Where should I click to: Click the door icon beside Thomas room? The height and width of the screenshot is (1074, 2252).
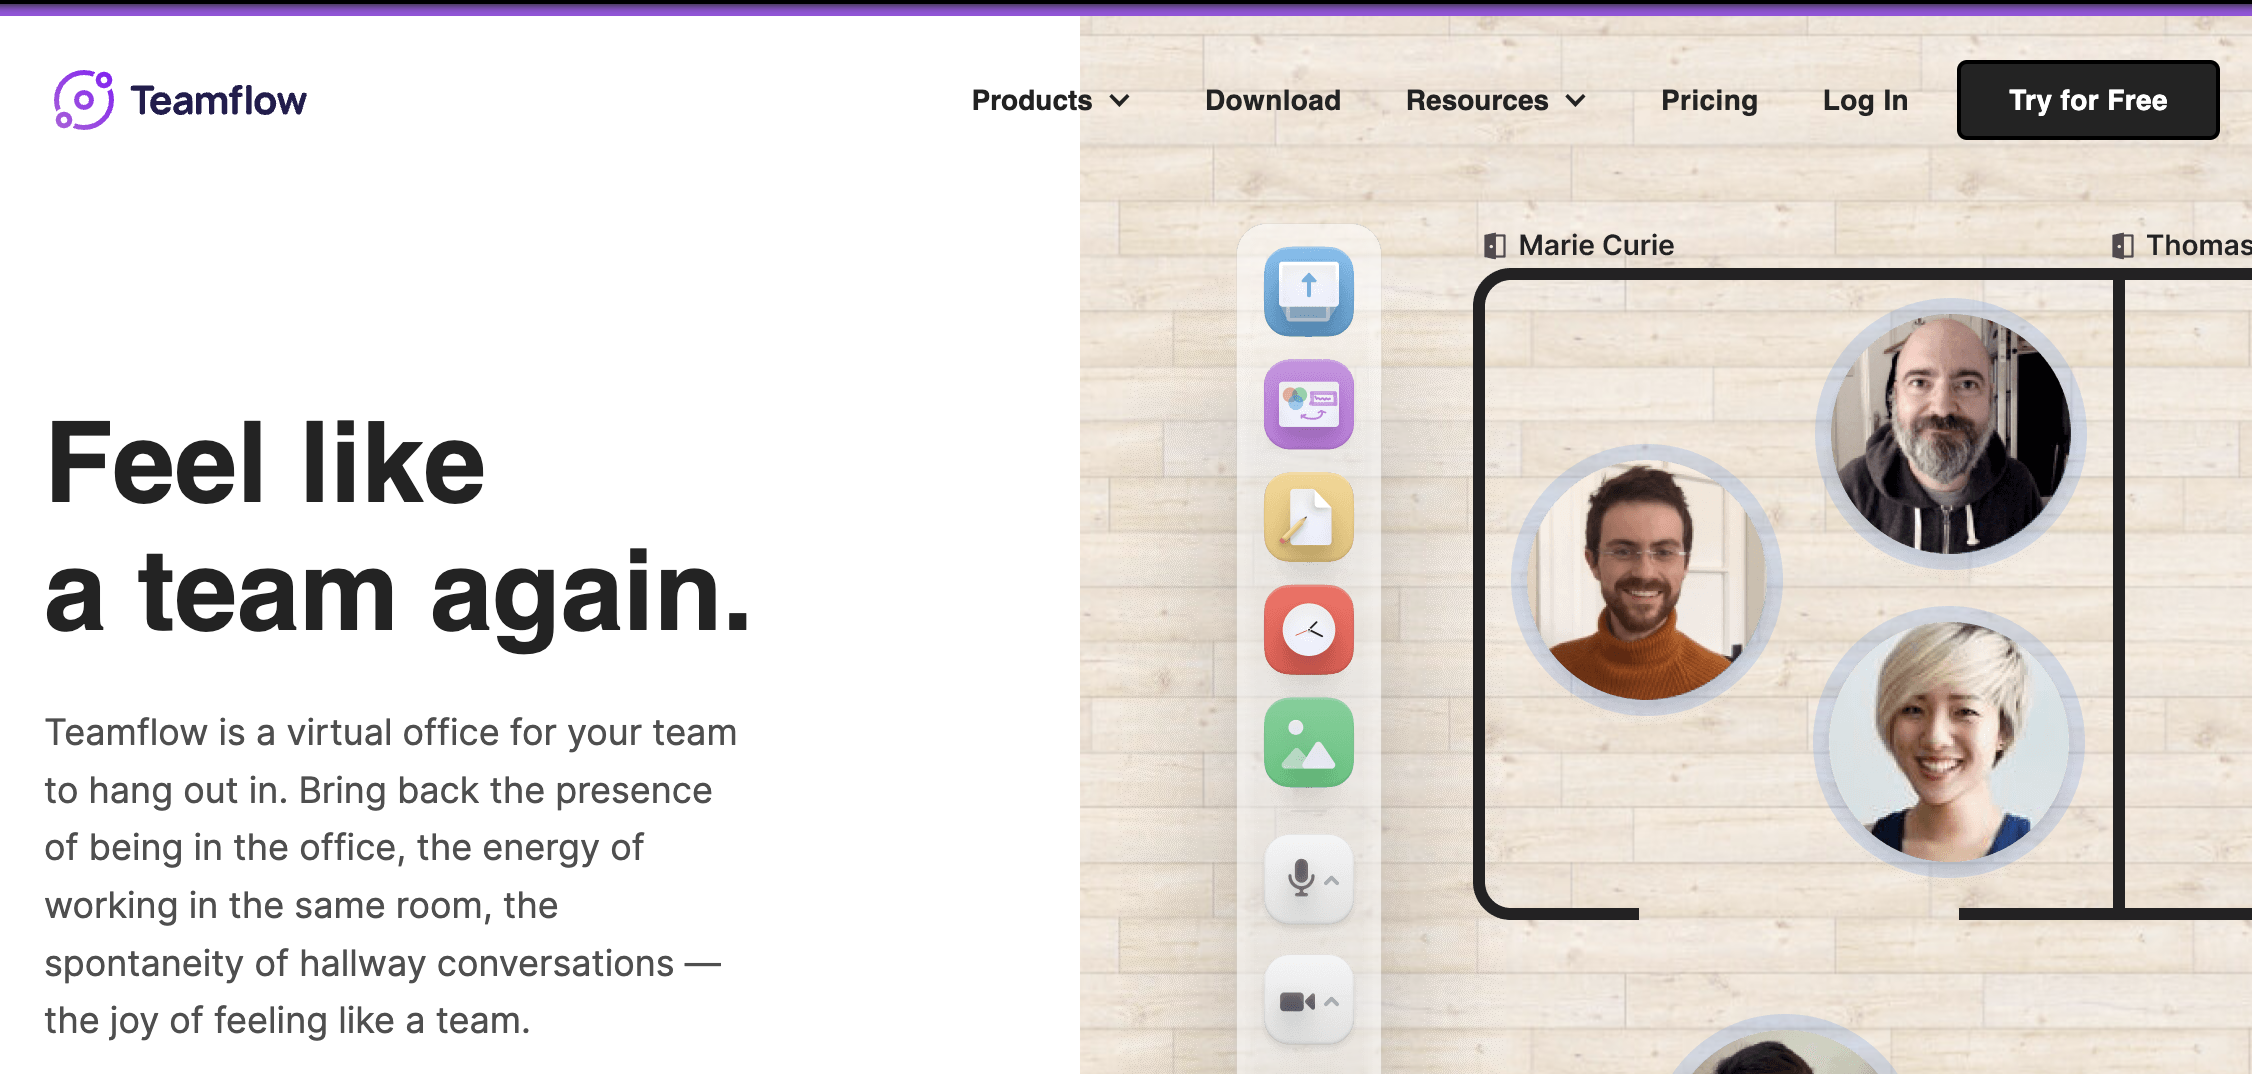[2122, 246]
